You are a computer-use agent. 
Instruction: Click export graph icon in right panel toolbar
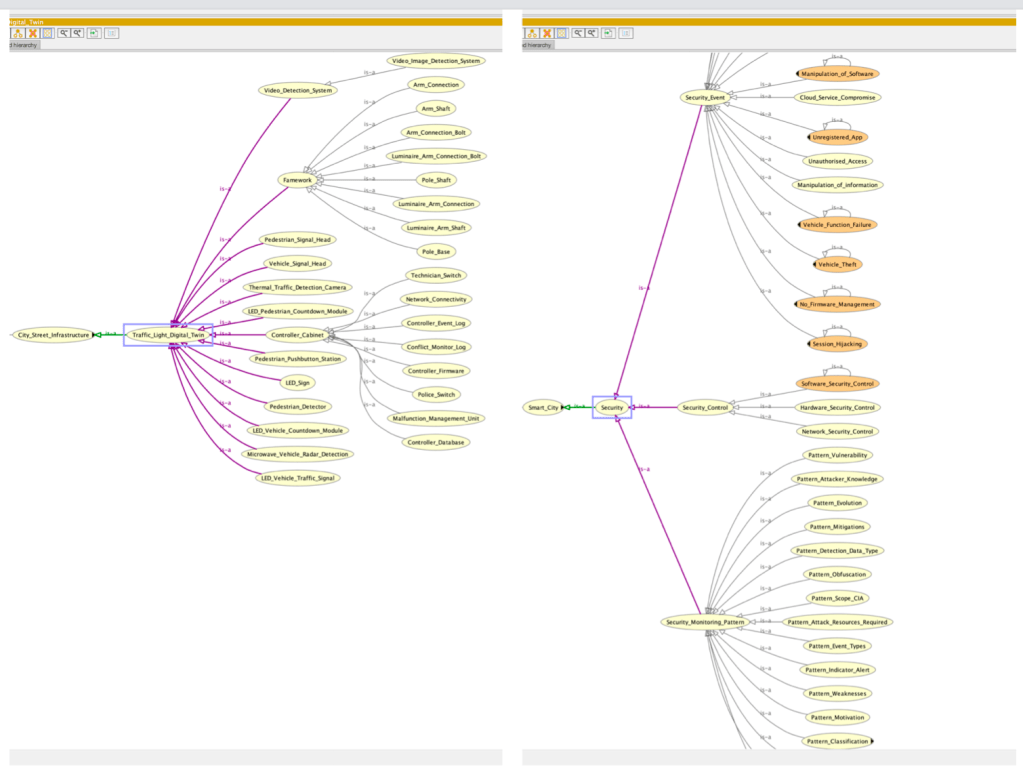tap(608, 33)
